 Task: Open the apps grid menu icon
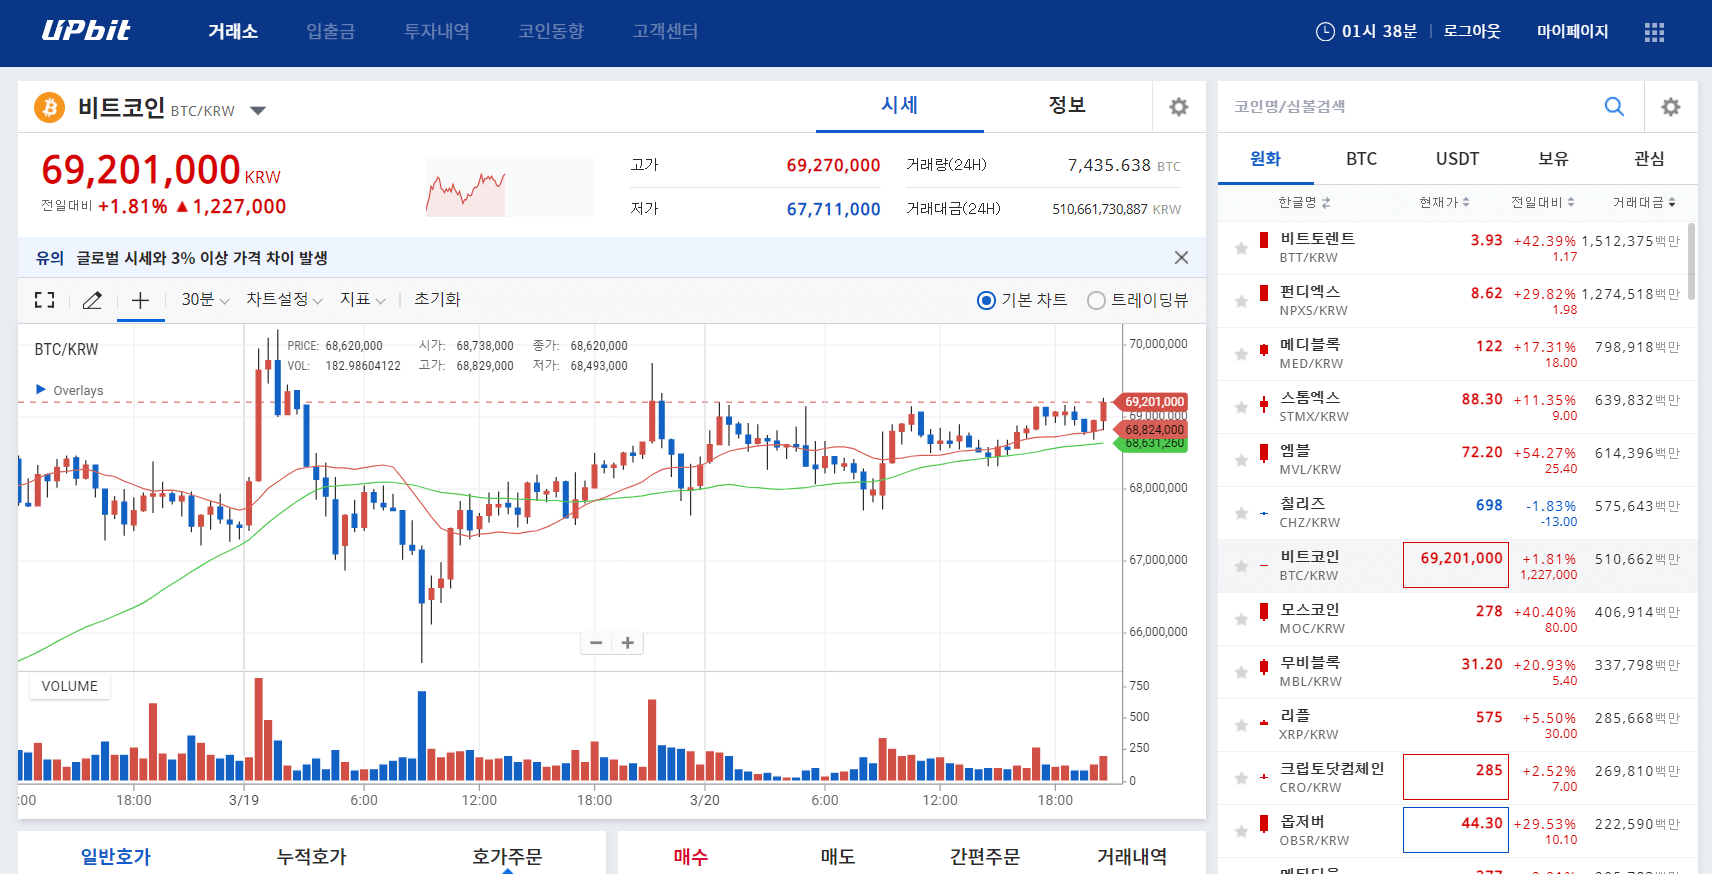tap(1654, 32)
